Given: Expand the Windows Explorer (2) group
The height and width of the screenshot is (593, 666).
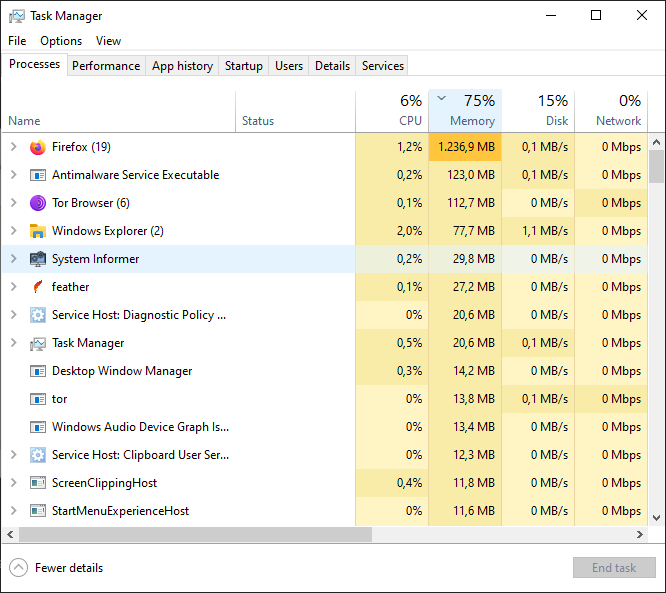Looking at the screenshot, I should tap(14, 231).
